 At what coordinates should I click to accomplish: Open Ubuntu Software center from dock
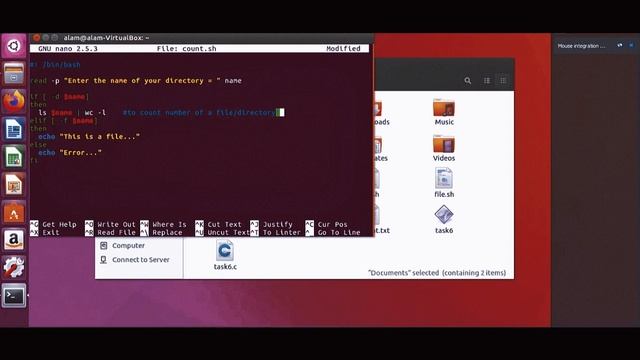[x=14, y=213]
